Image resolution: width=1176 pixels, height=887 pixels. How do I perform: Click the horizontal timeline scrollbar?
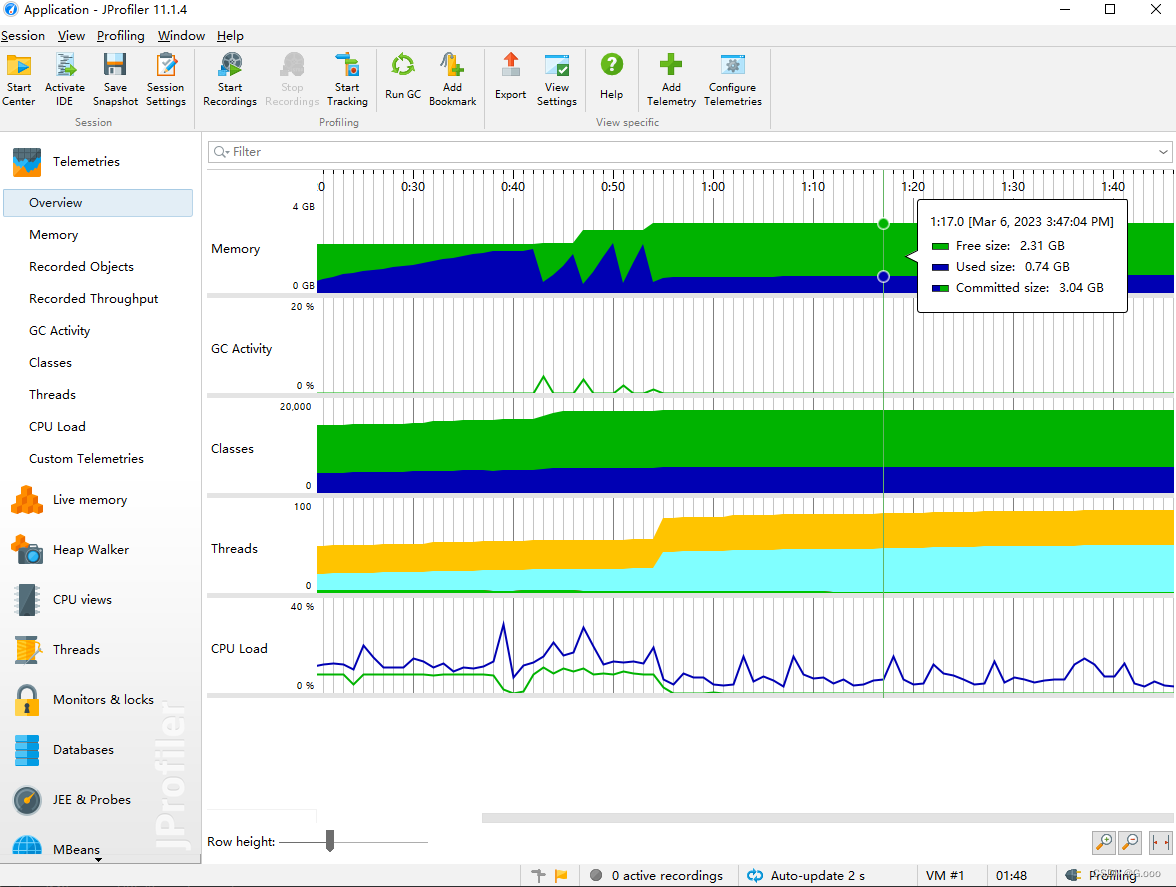[828, 818]
